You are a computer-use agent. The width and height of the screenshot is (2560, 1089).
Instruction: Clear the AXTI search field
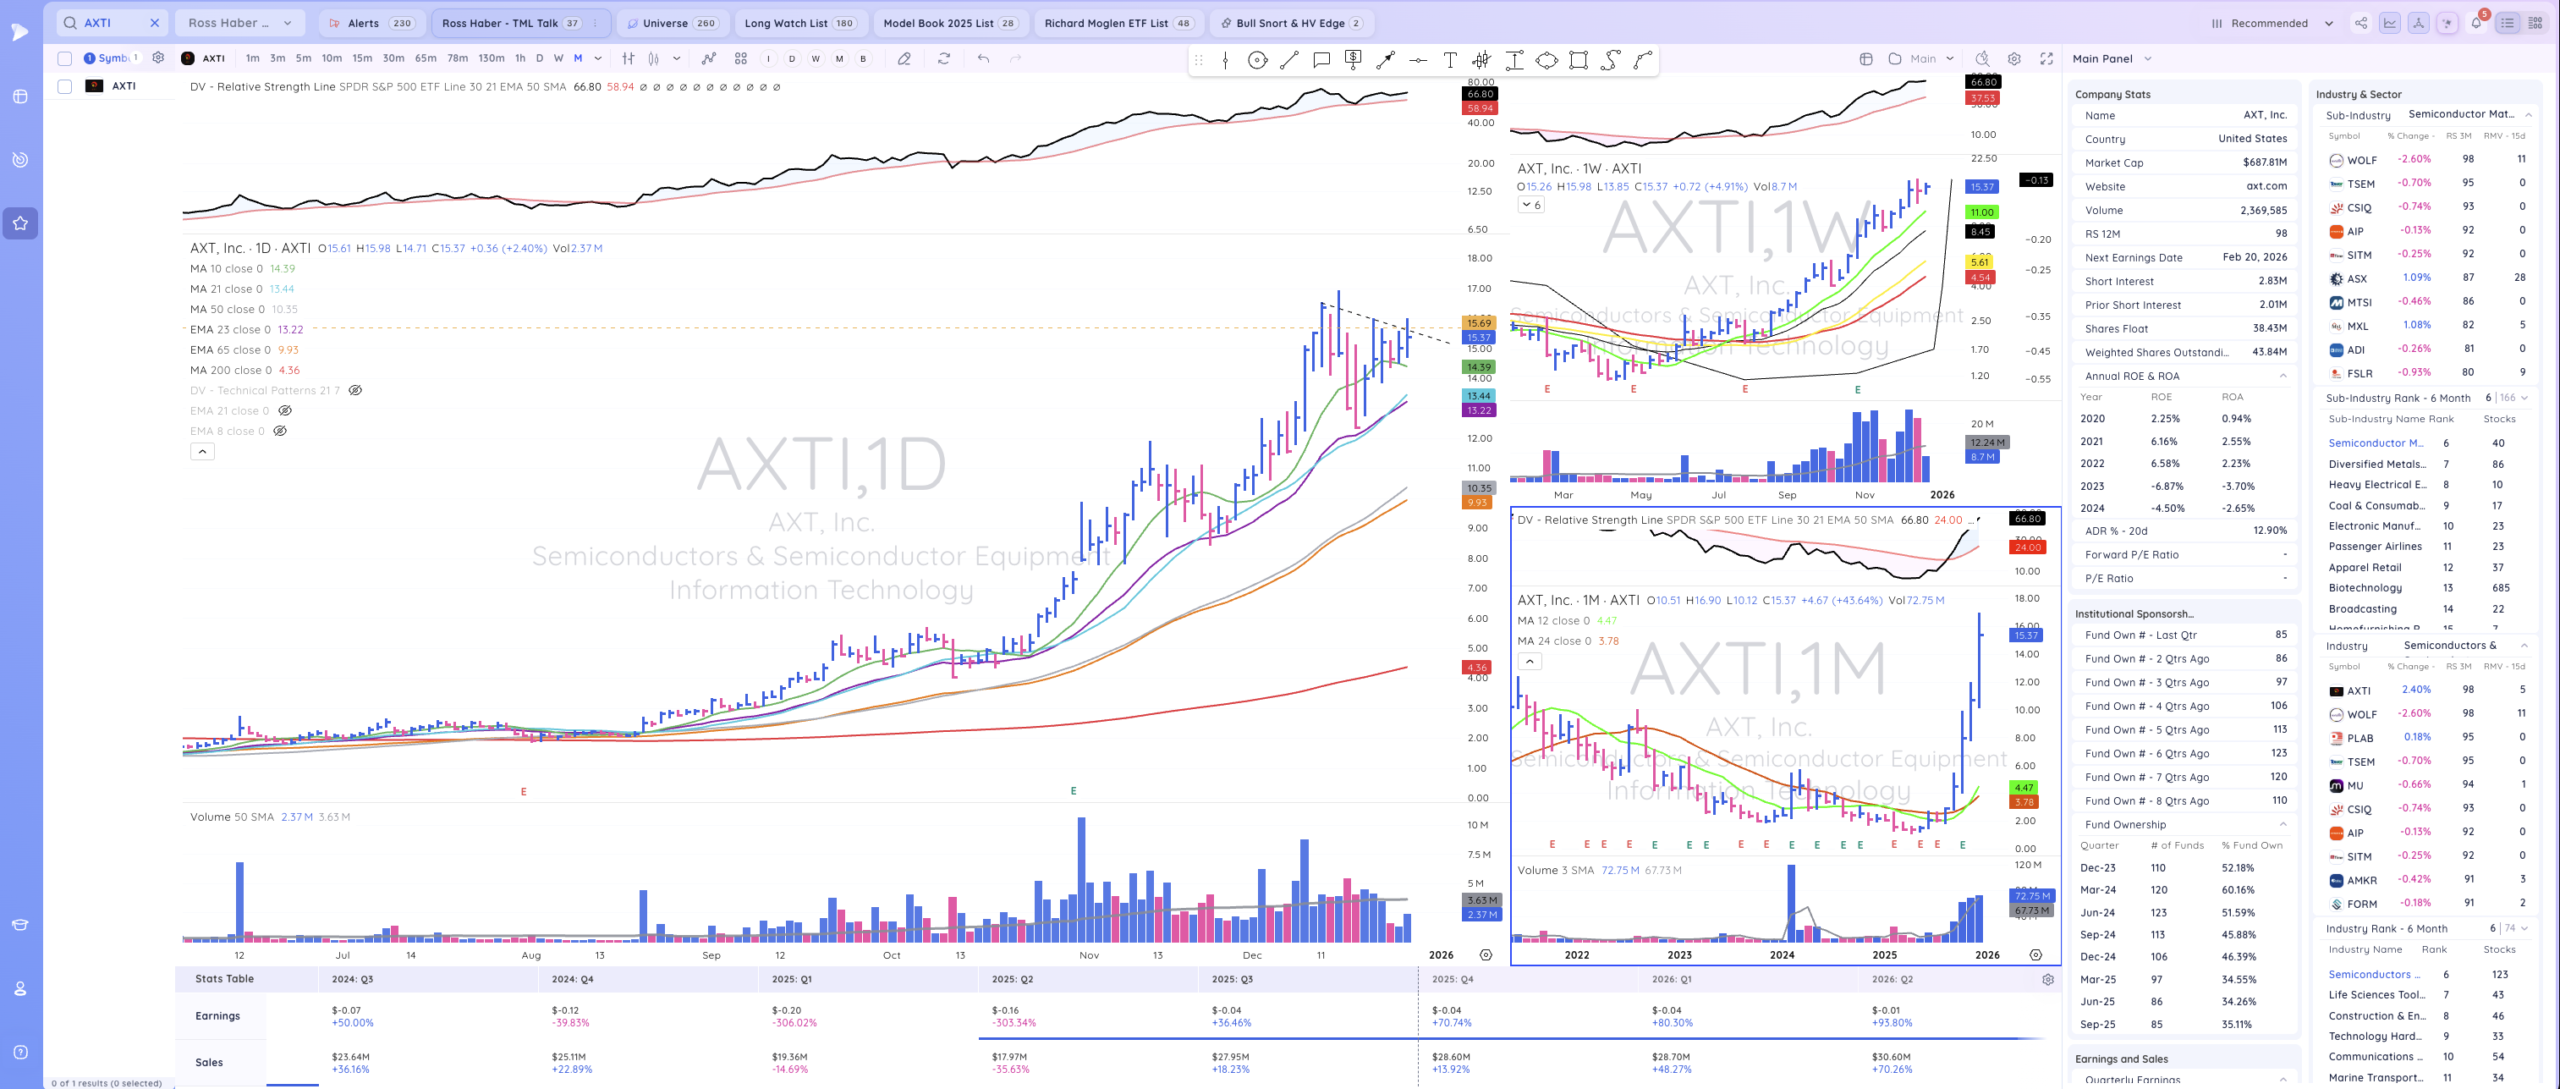[x=154, y=23]
